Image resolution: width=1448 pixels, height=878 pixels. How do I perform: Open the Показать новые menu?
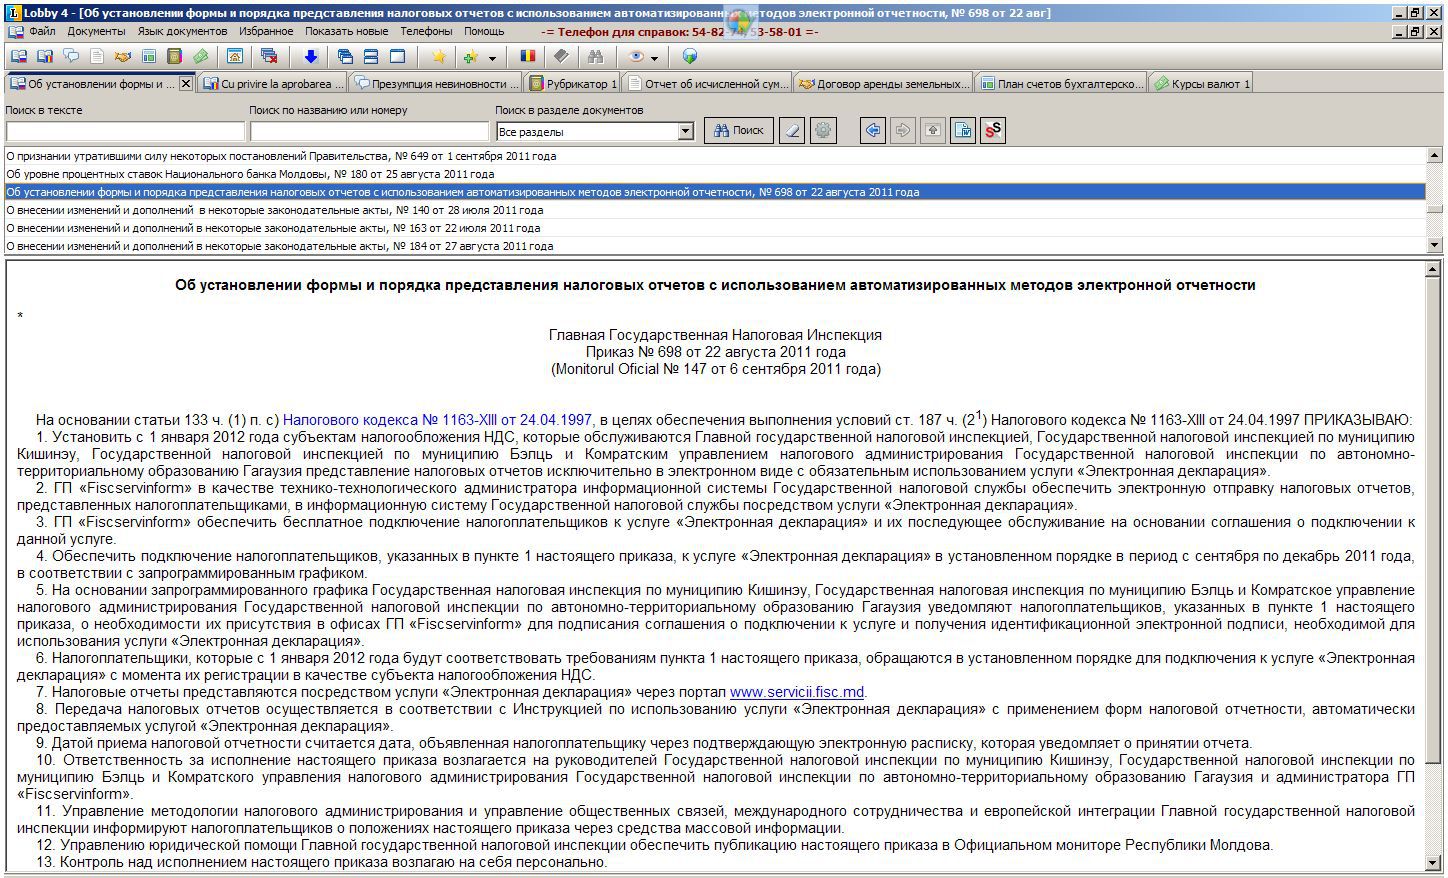347,31
